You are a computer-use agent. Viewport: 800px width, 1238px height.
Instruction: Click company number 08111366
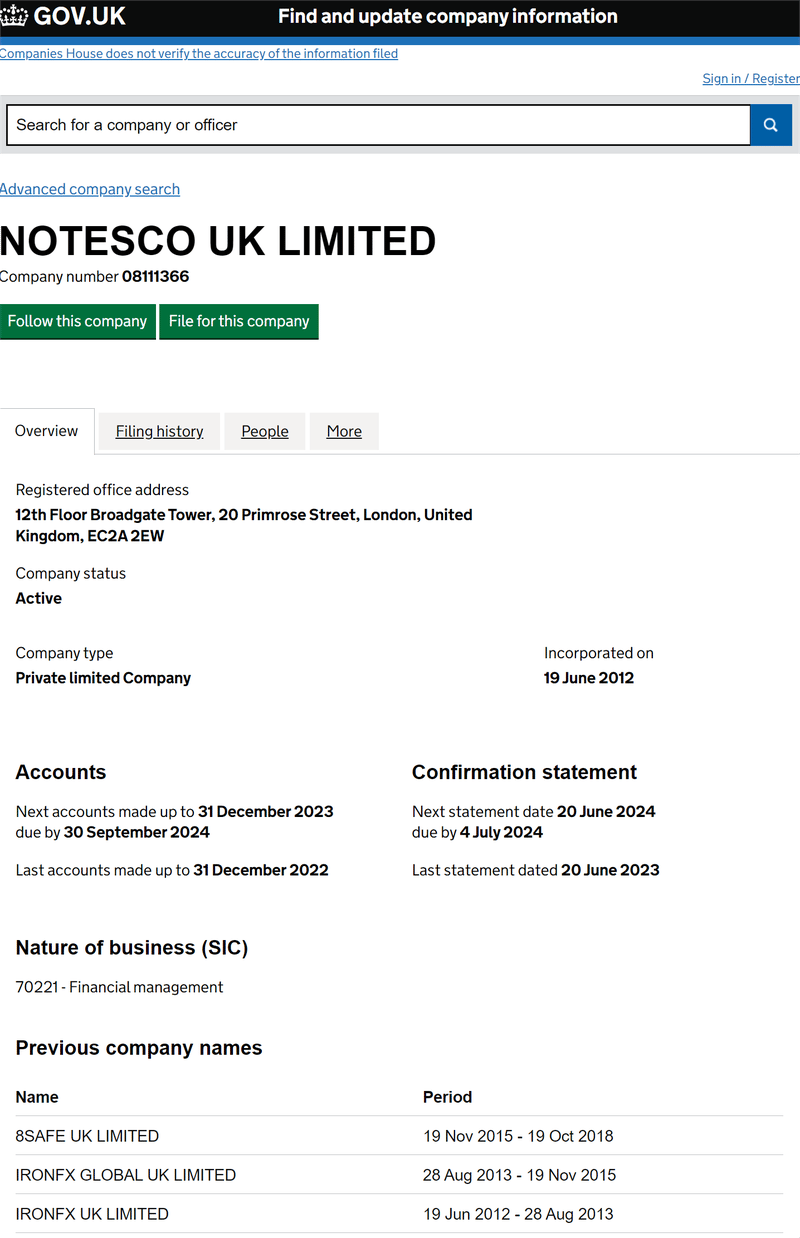click(x=155, y=276)
